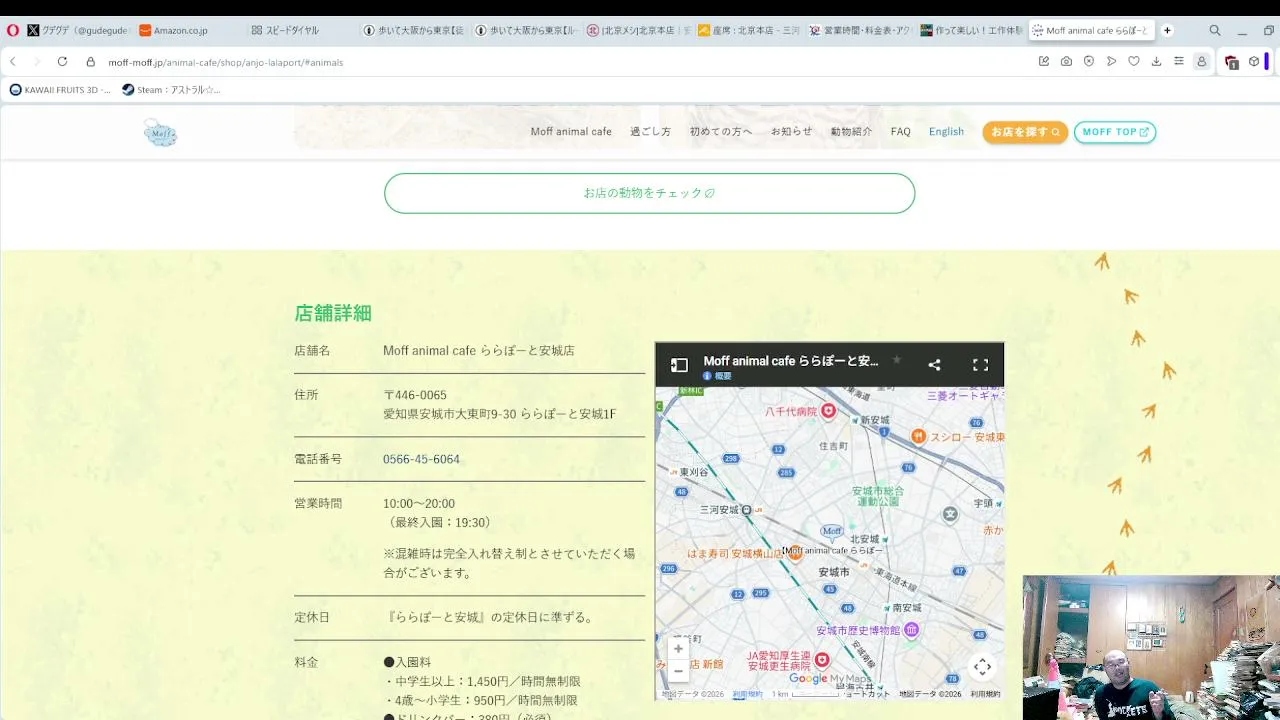1280x720 pixels.
Task: Open the 過ごし方 nav item
Action: click(650, 132)
